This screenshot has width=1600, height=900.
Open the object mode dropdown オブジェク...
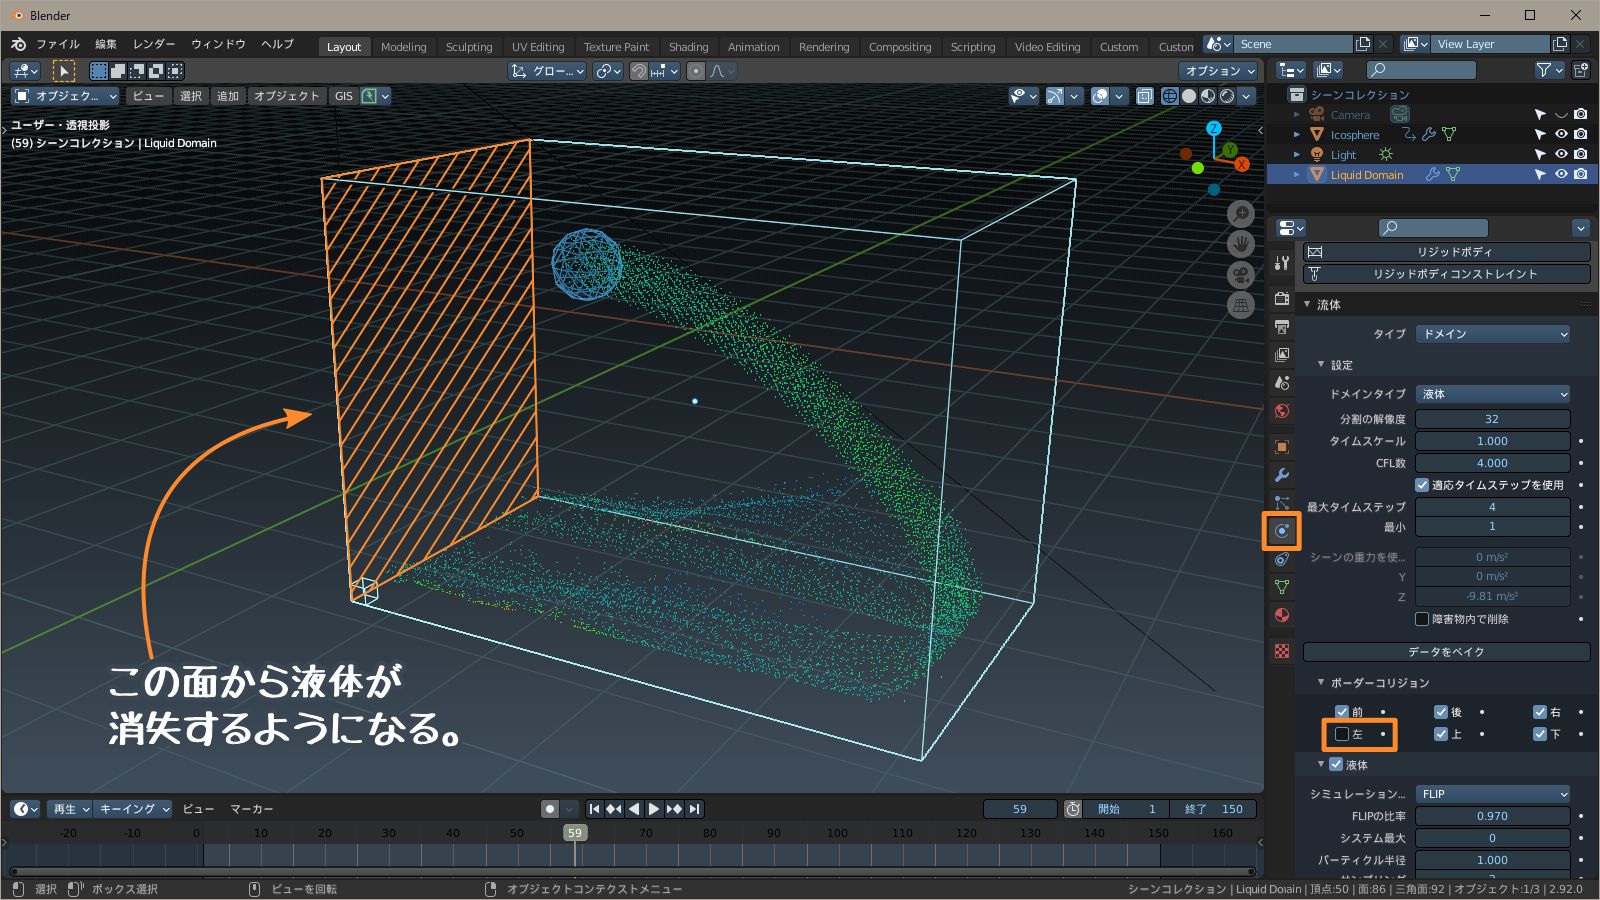click(65, 96)
